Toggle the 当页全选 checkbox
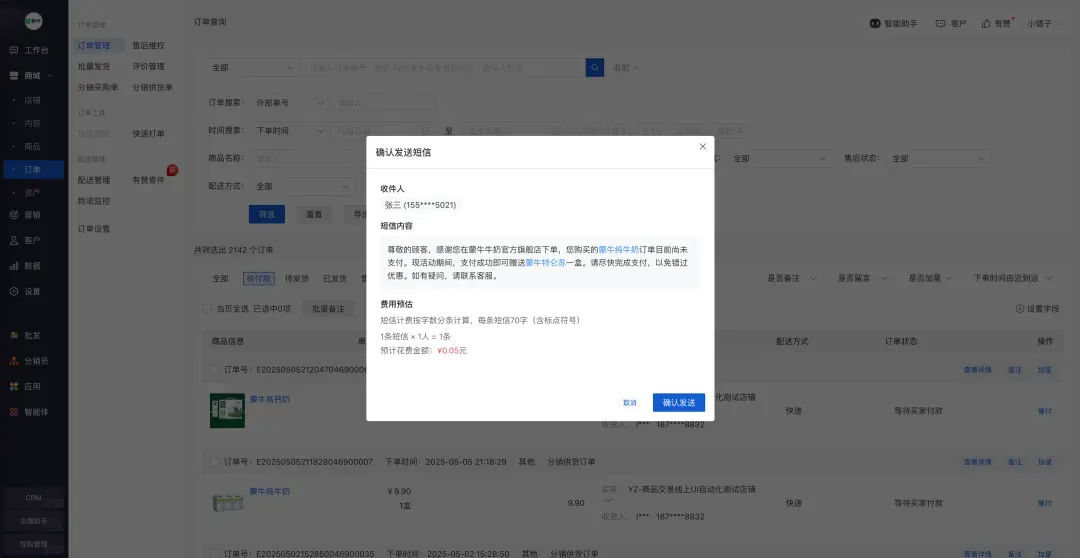This screenshot has height=558, width=1080. pos(207,309)
